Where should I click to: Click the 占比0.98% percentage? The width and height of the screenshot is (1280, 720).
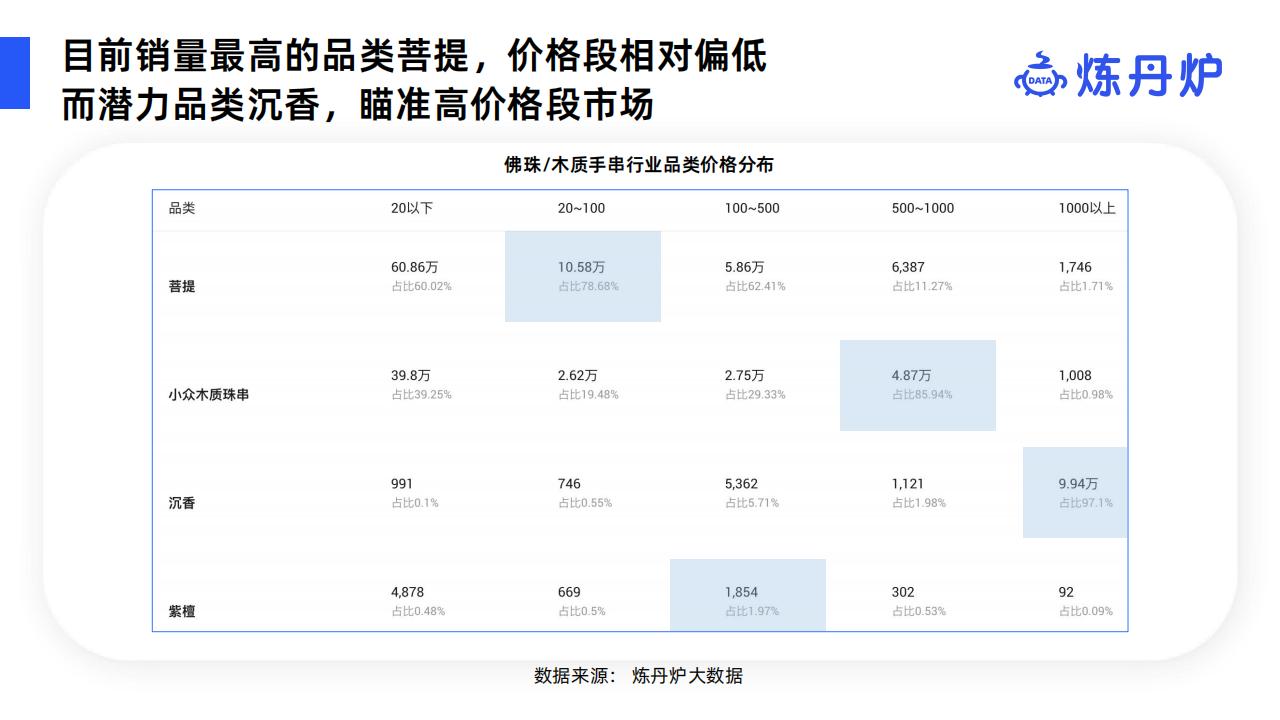[1086, 395]
